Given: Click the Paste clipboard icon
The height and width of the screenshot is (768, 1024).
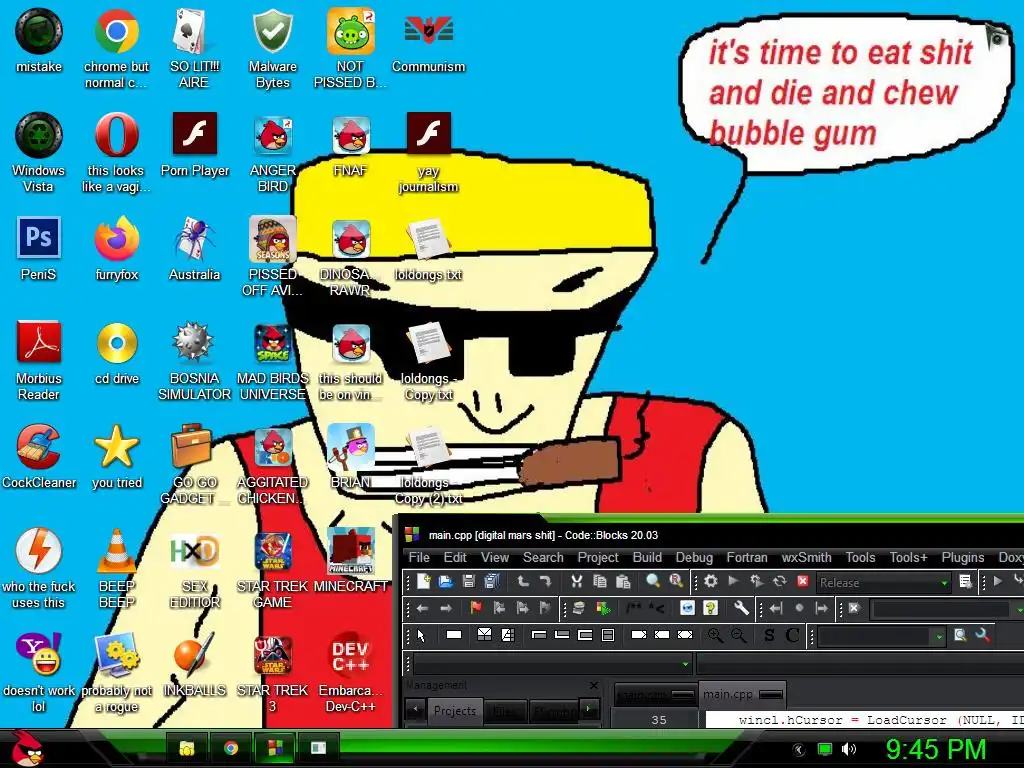Looking at the screenshot, I should click(623, 581).
